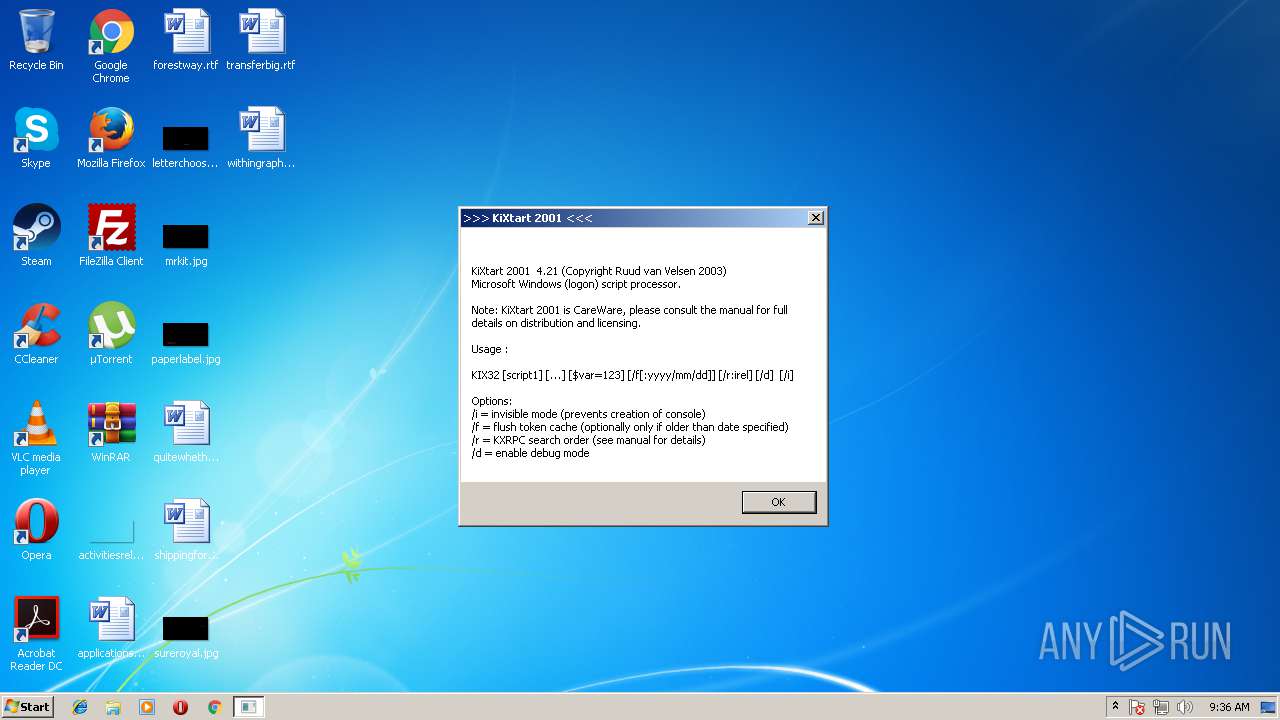This screenshot has width=1280, height=720.
Task: Click the KIX32 usage syntax line
Action: pyautogui.click(x=632, y=375)
